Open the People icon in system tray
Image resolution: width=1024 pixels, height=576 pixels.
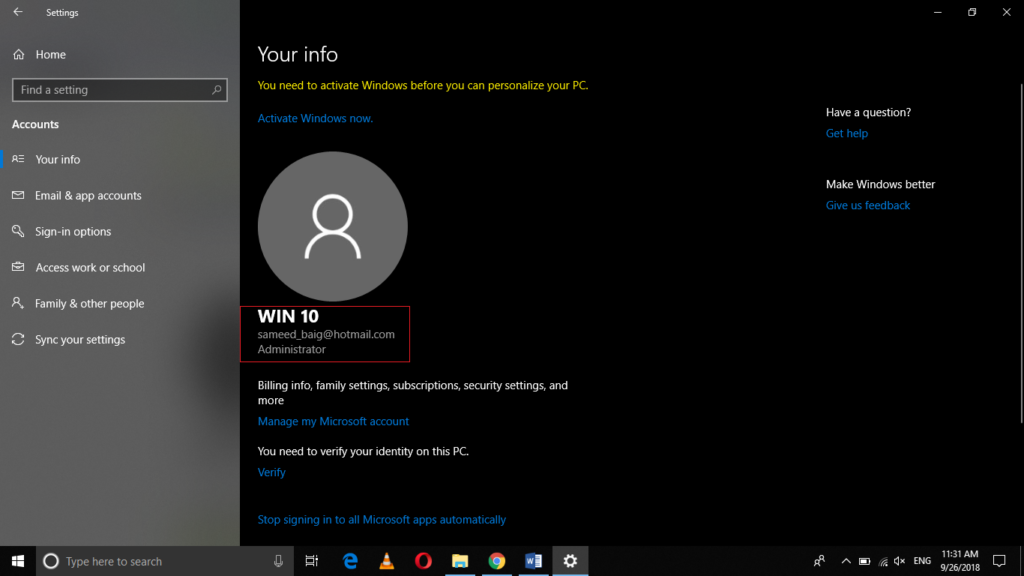[x=819, y=561]
